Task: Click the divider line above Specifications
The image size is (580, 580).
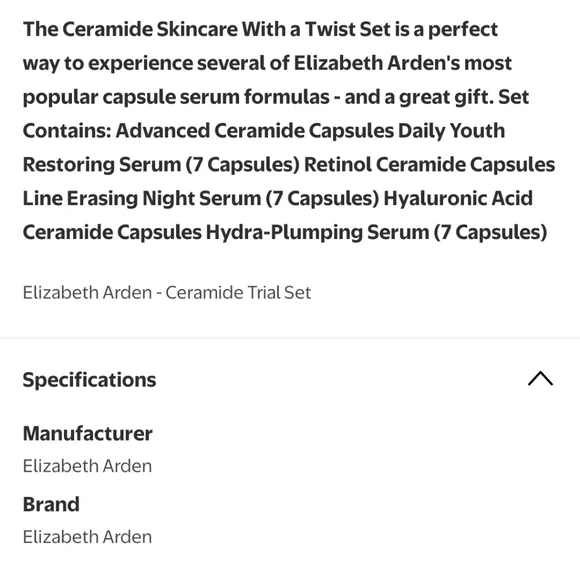Action: click(x=290, y=338)
